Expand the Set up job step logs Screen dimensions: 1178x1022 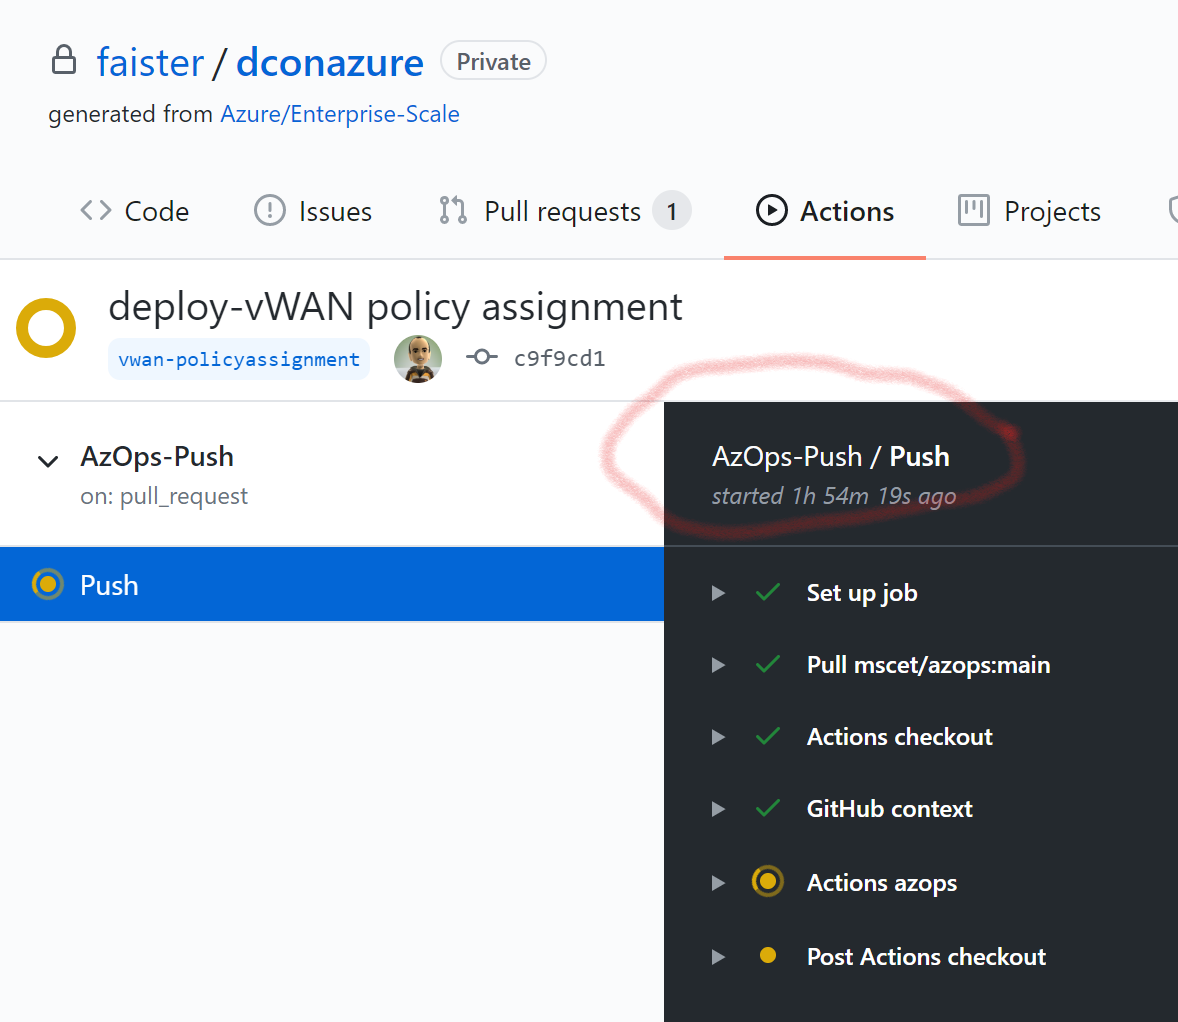[x=718, y=592]
